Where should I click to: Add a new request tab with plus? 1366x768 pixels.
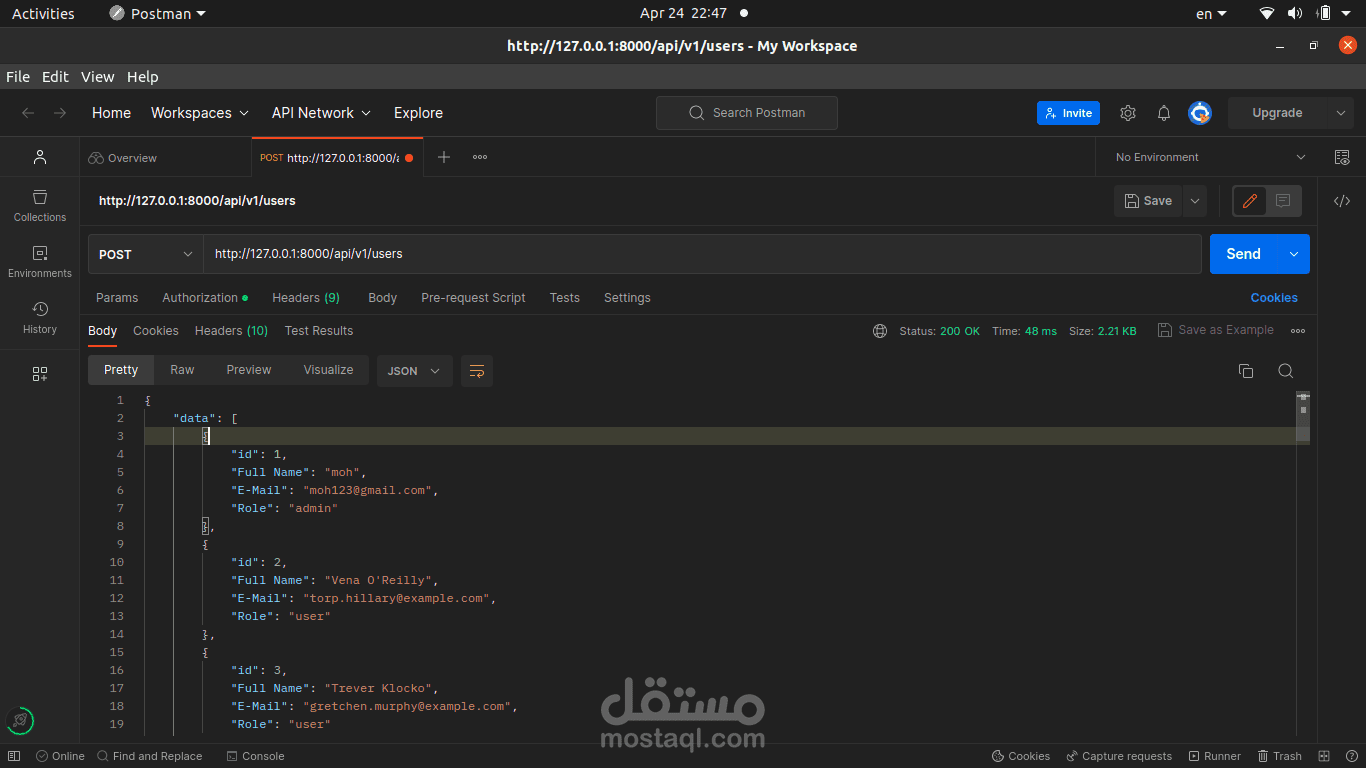tap(444, 157)
